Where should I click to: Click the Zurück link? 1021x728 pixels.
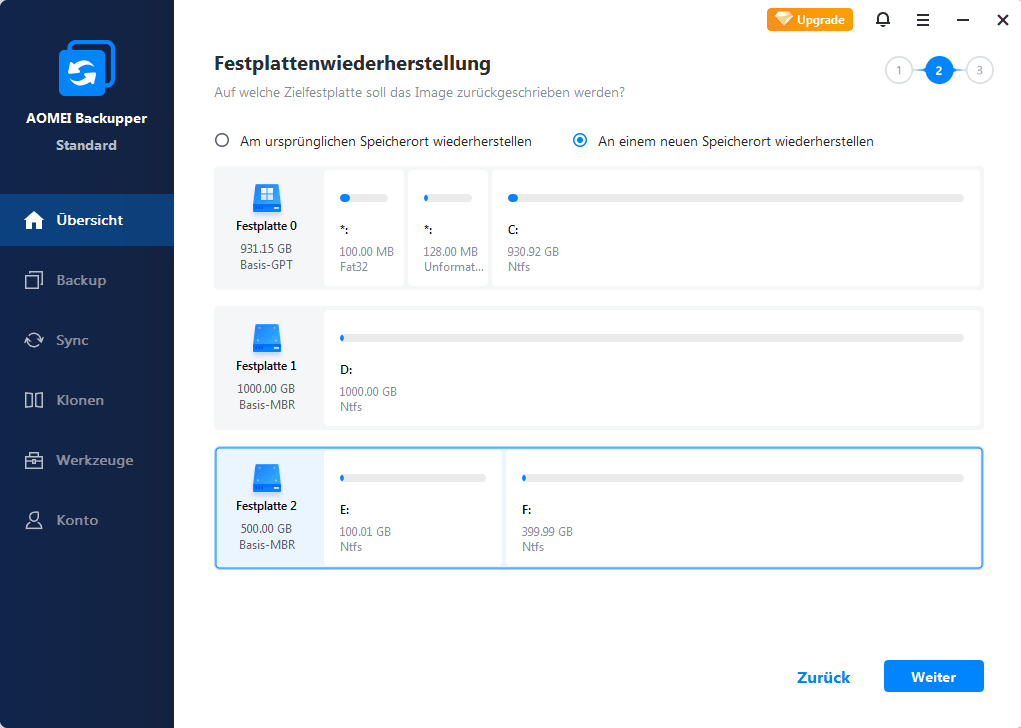coord(823,677)
